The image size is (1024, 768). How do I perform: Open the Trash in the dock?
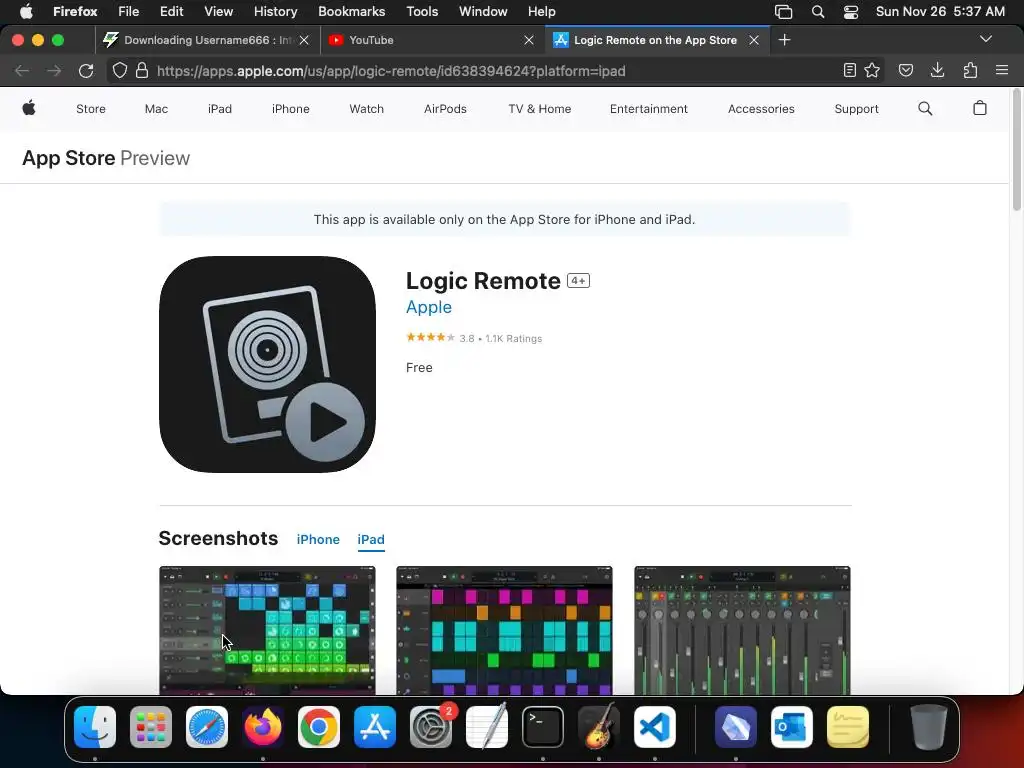929,727
